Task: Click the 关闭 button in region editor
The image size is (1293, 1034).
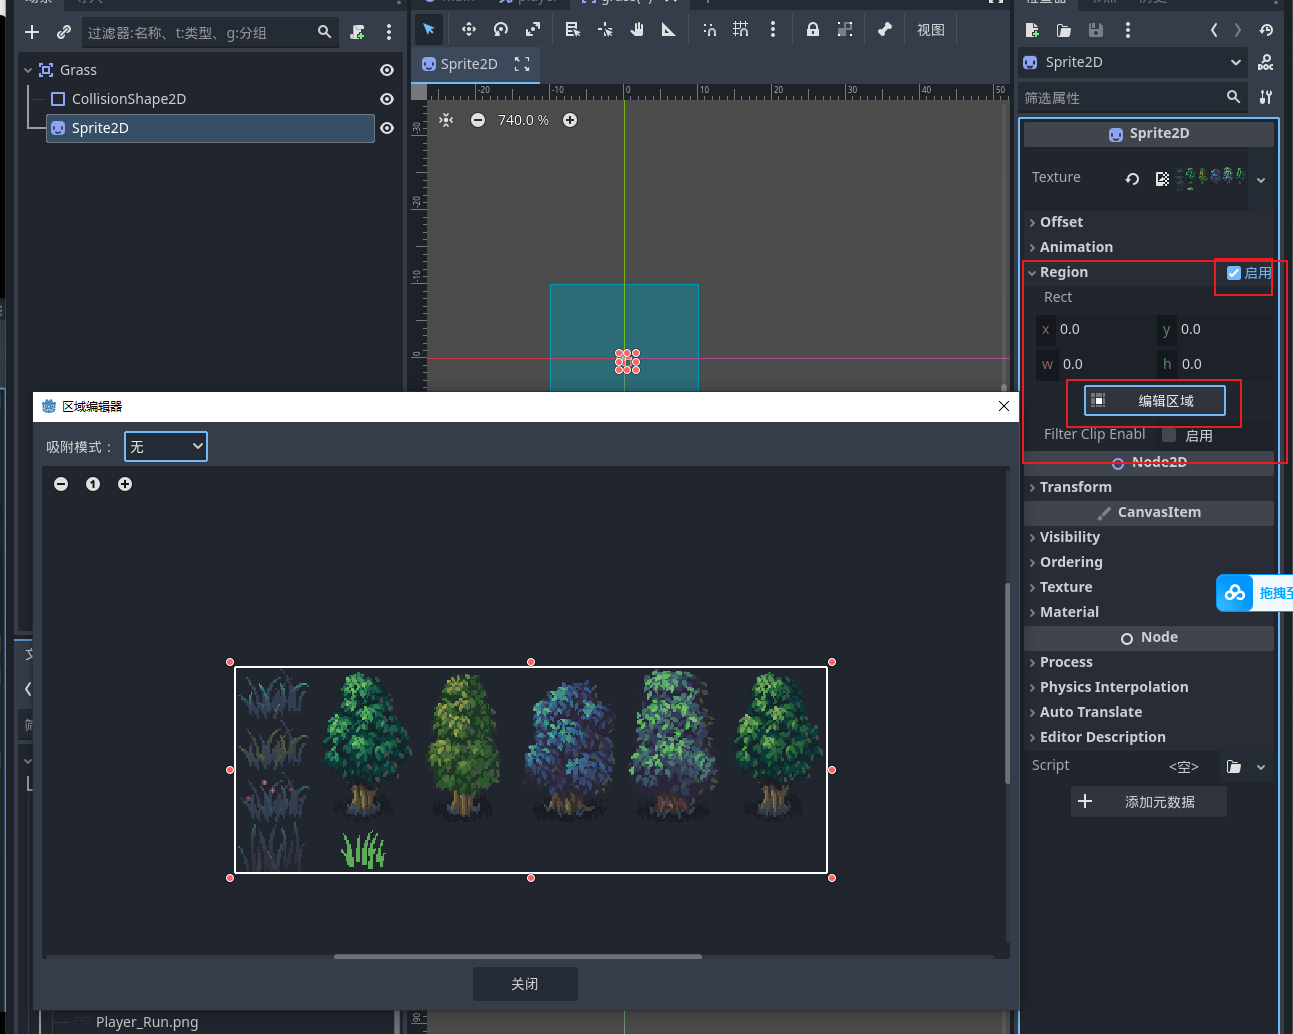Action: [x=525, y=984]
